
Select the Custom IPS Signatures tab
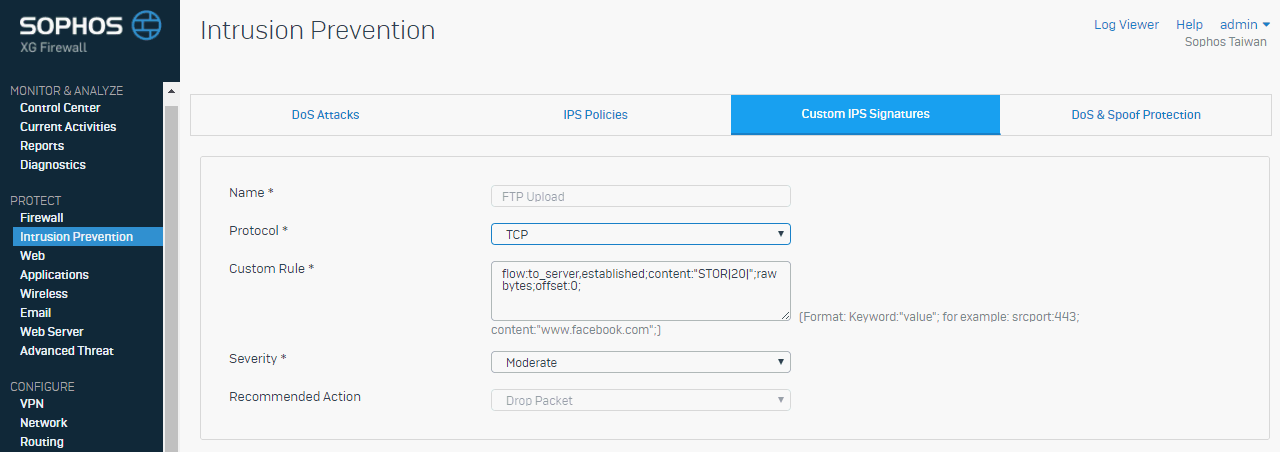(x=865, y=115)
